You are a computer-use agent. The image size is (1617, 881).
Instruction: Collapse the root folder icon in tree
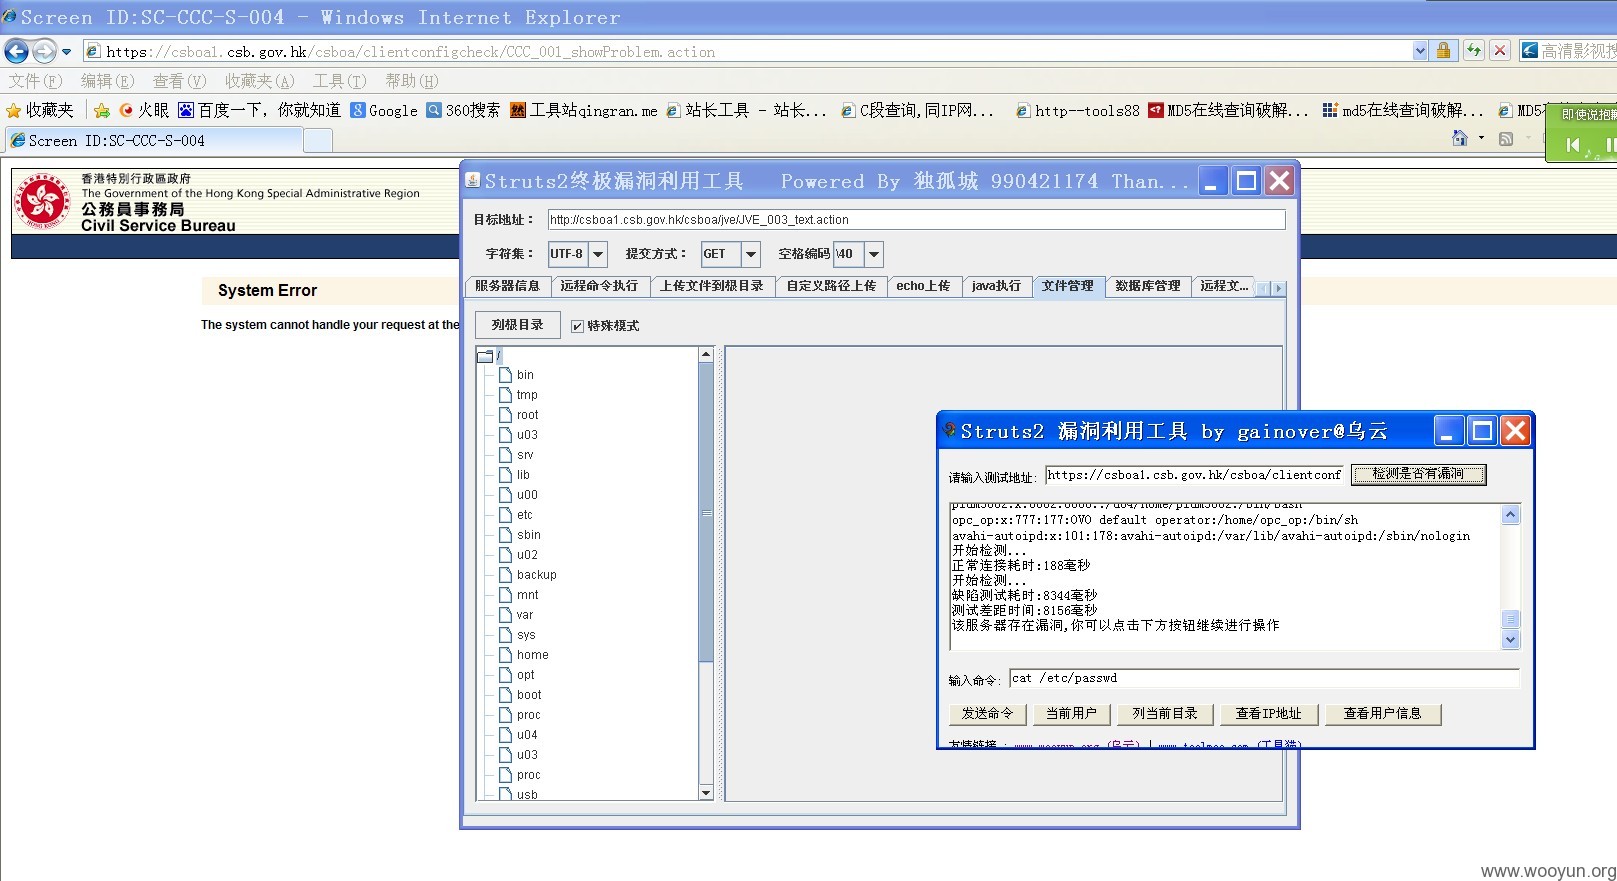pyautogui.click(x=485, y=356)
